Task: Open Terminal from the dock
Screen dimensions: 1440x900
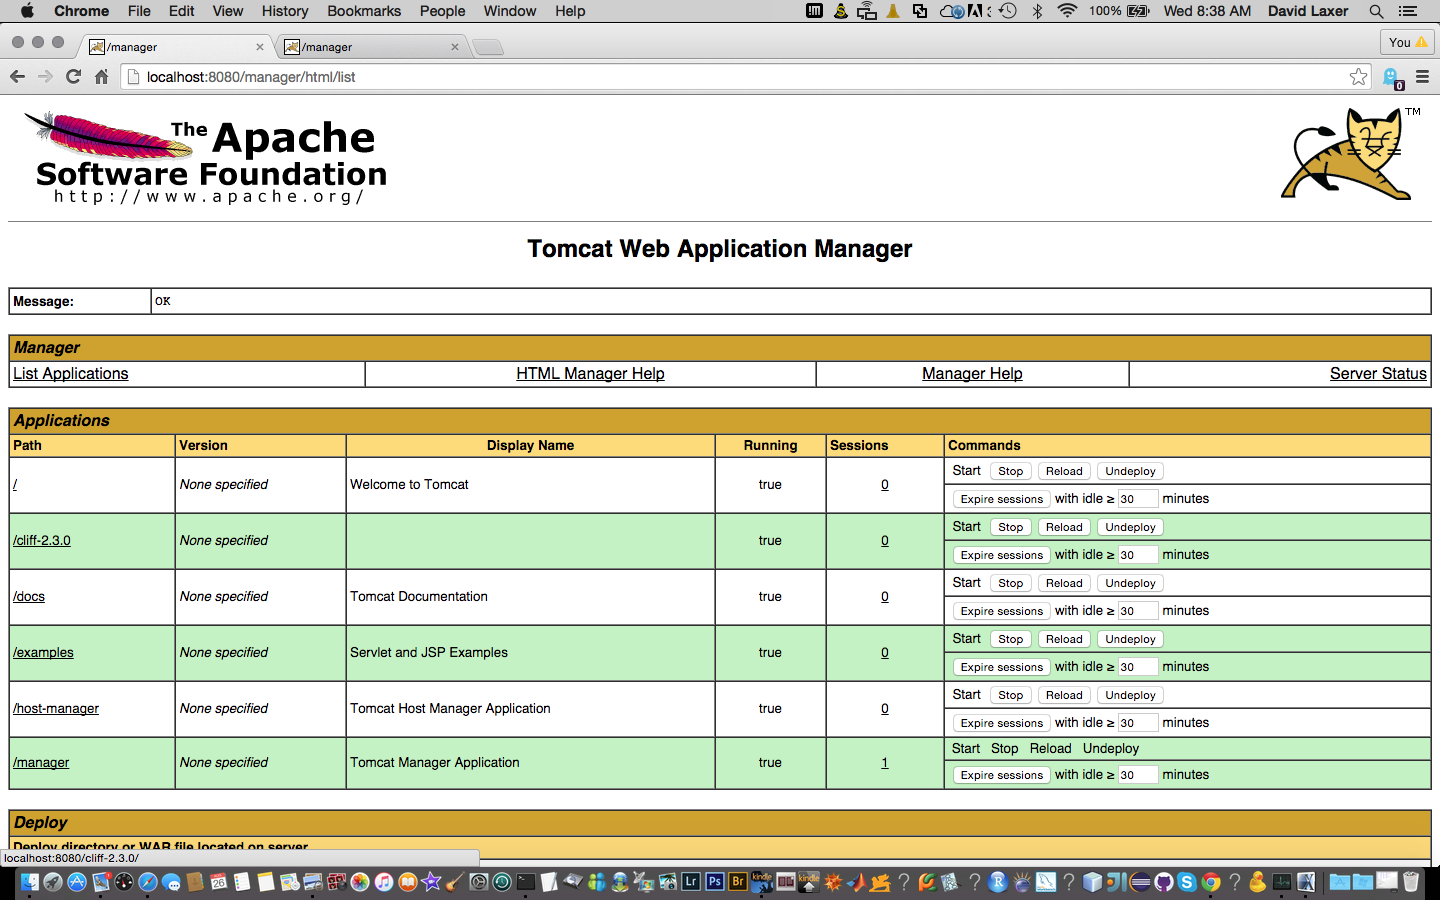Action: [x=525, y=882]
